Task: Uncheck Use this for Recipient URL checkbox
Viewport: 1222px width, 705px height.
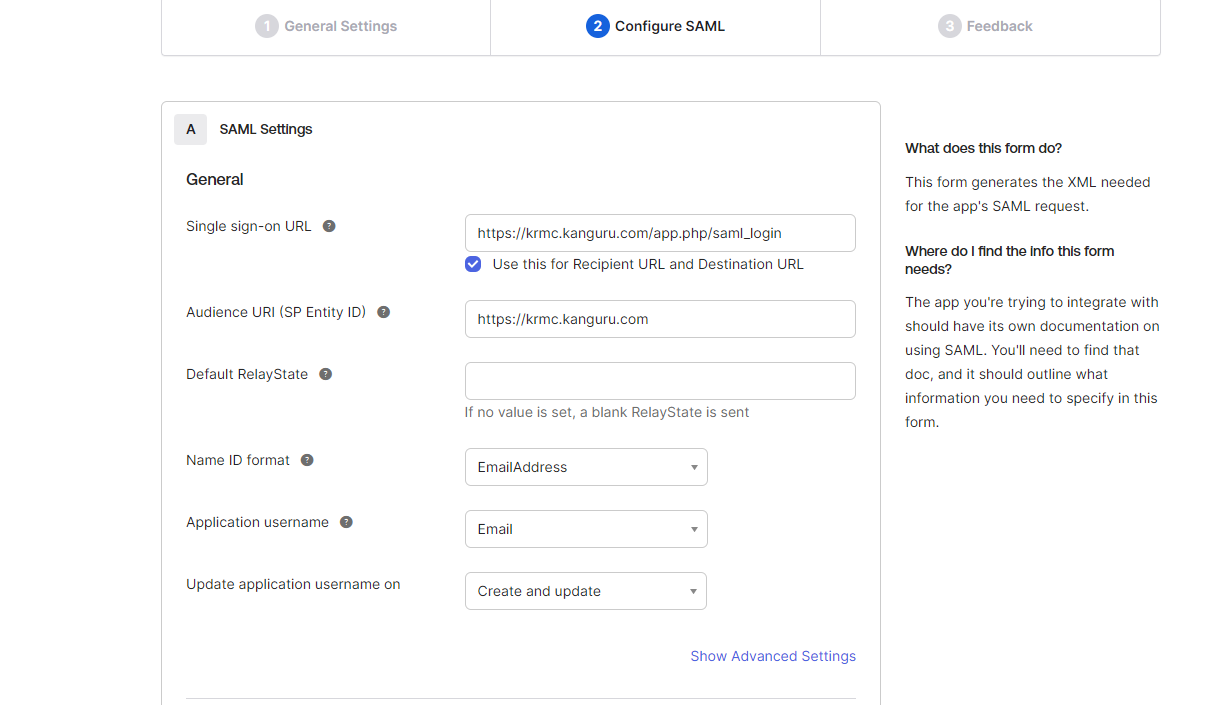Action: (x=473, y=264)
